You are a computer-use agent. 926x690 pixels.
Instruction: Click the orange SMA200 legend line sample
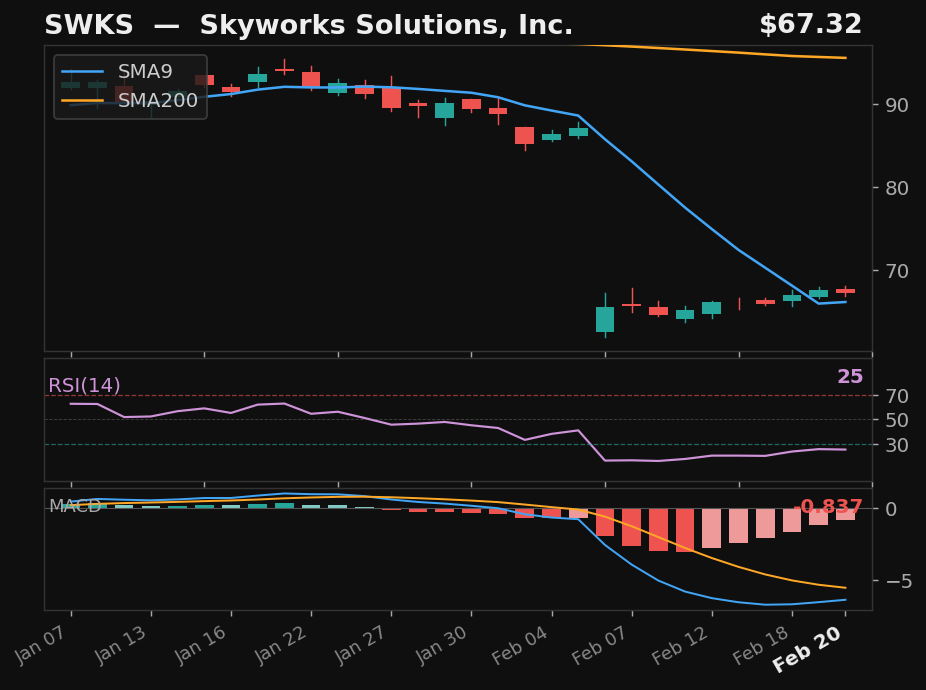pyautogui.click(x=83, y=100)
